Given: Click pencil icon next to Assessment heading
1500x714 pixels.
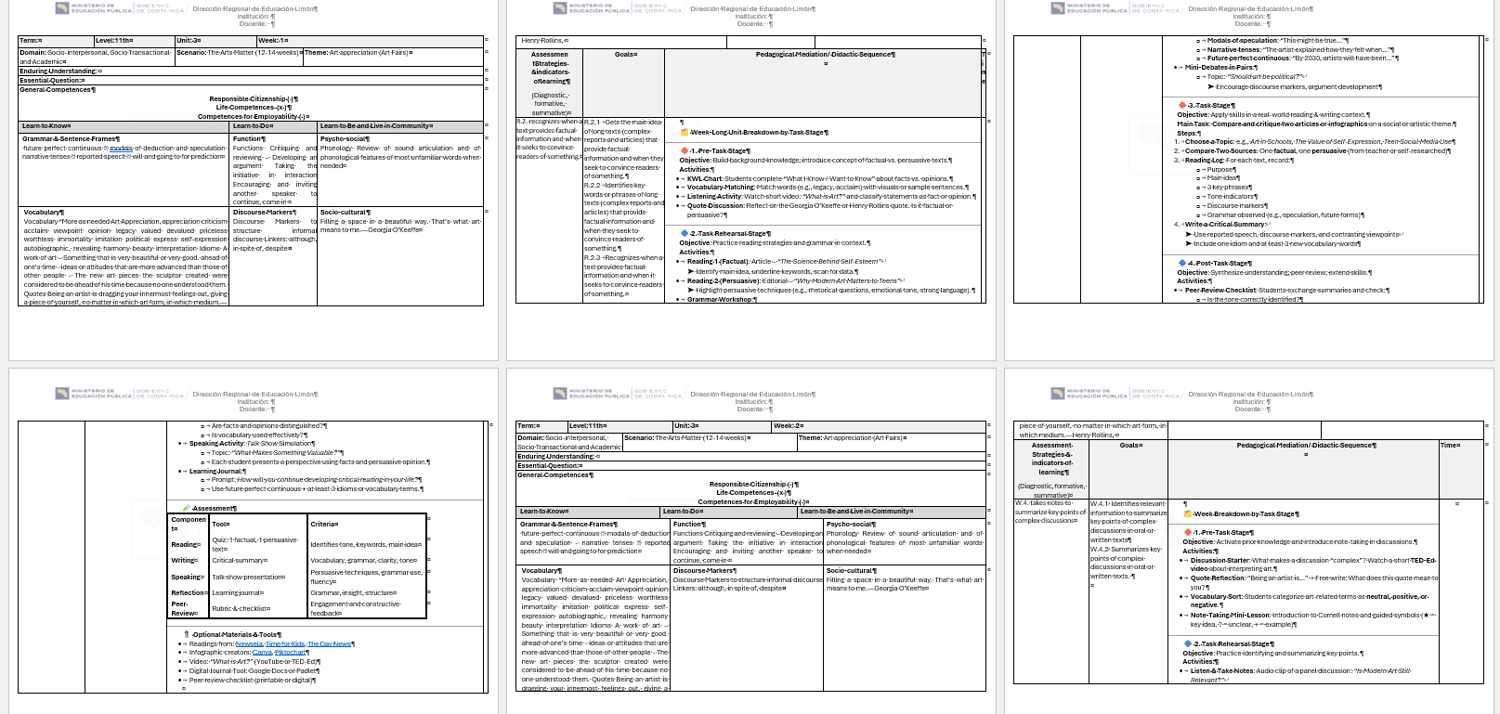Looking at the screenshot, I should pyautogui.click(x=186, y=508).
